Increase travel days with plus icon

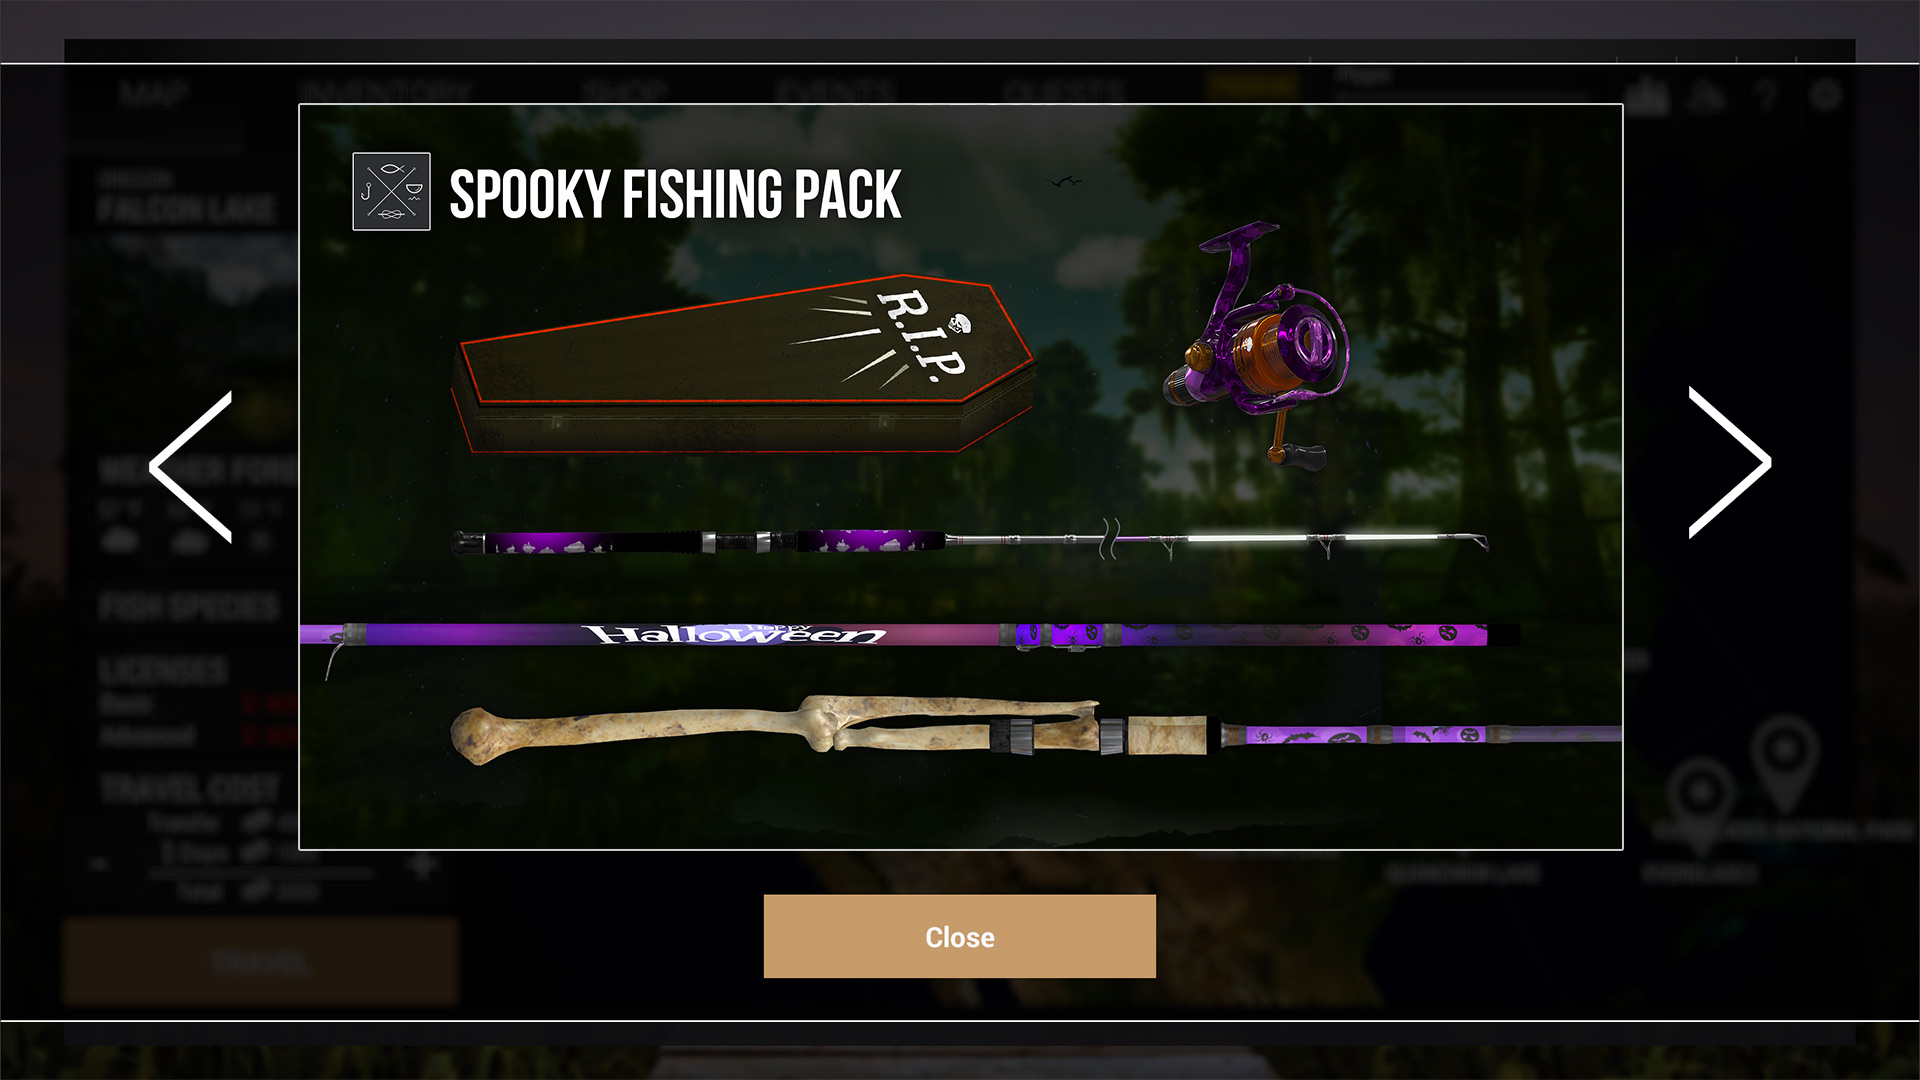point(423,865)
